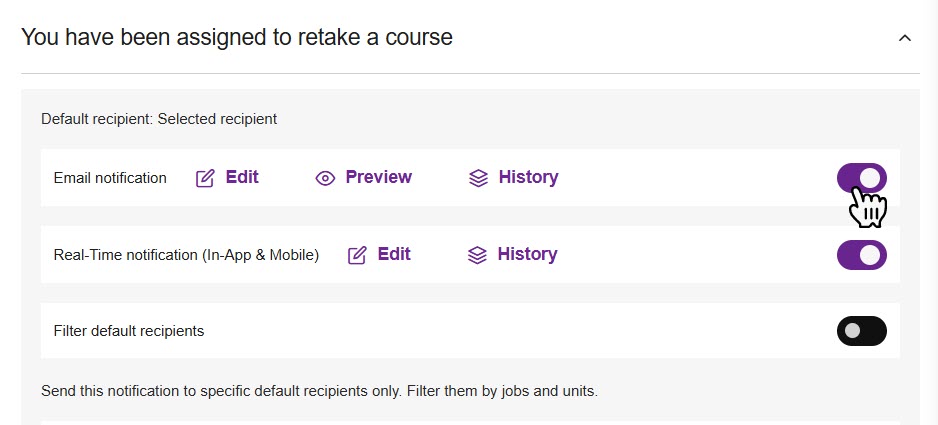View the Email notification History text link

pos(528,177)
